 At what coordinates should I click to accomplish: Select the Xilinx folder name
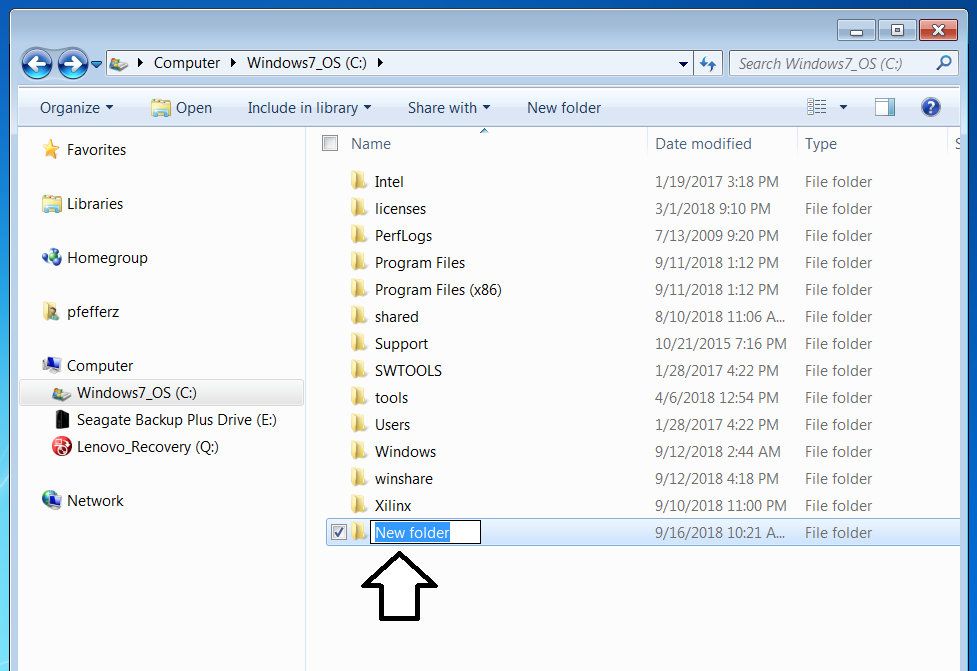point(393,505)
